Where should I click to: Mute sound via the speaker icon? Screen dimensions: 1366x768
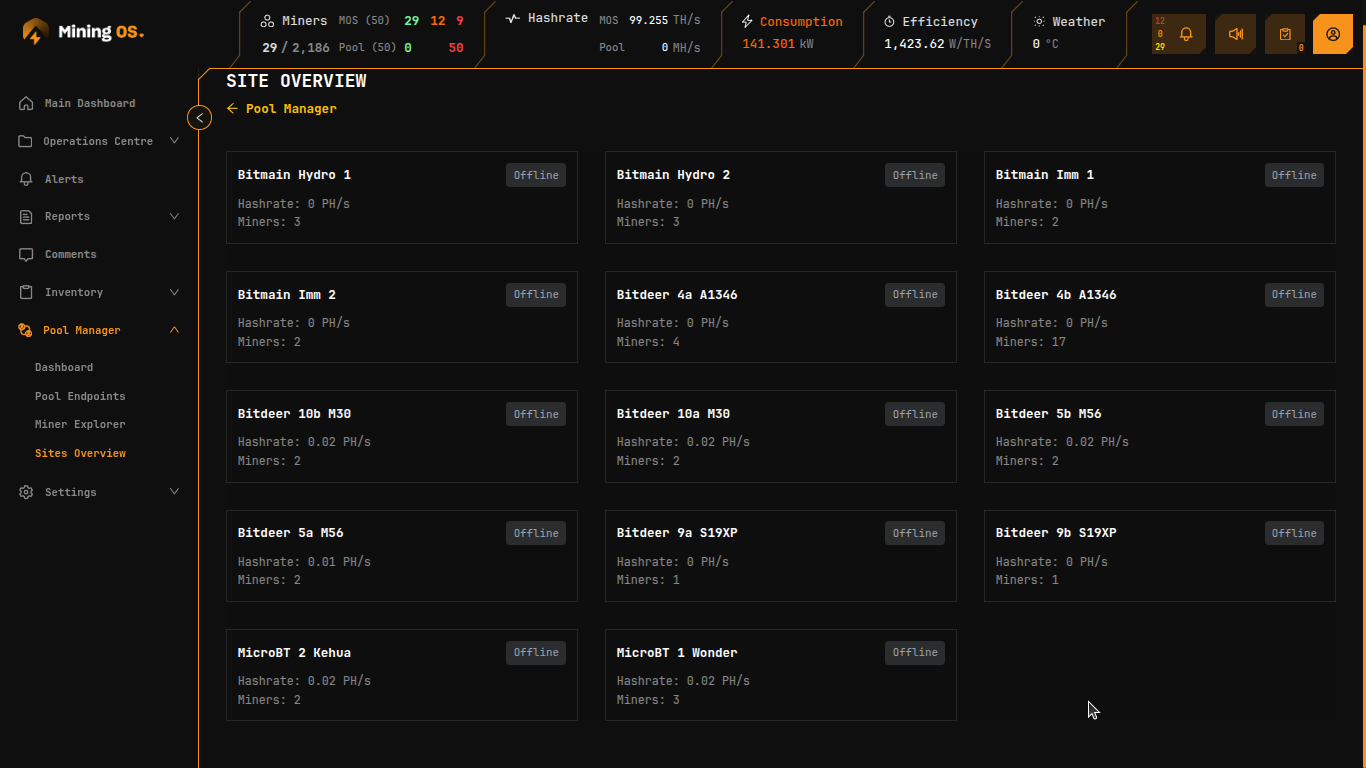tap(1235, 33)
